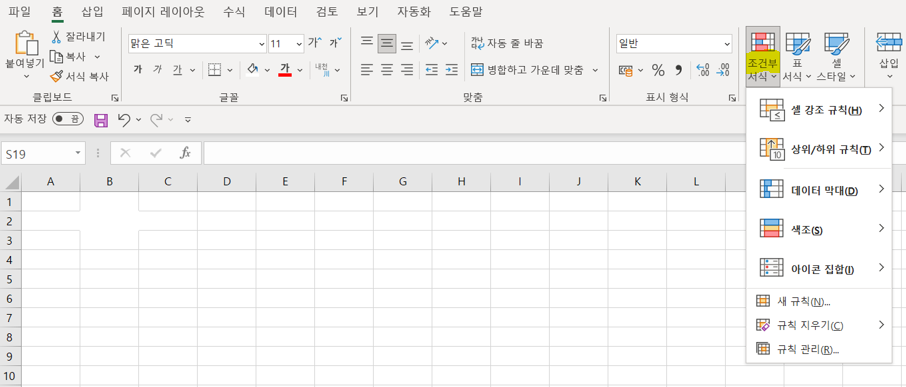Click the Undo arrow
Image resolution: width=906 pixels, height=387 pixels.
(x=124, y=120)
